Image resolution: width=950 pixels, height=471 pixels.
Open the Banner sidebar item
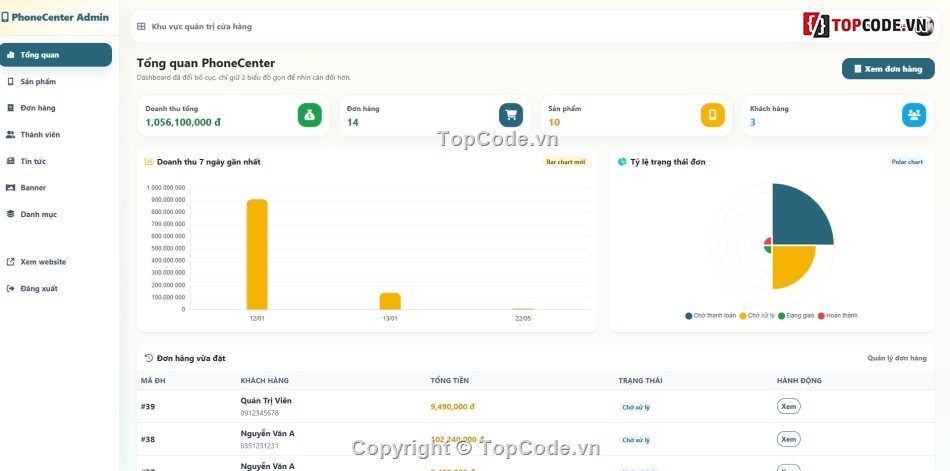tap(56, 187)
